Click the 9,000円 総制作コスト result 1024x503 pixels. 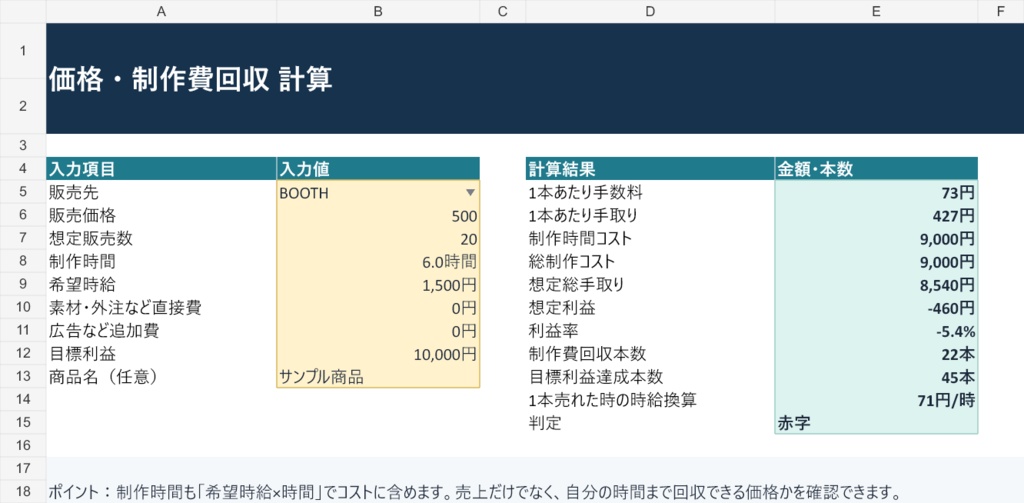click(x=876, y=263)
